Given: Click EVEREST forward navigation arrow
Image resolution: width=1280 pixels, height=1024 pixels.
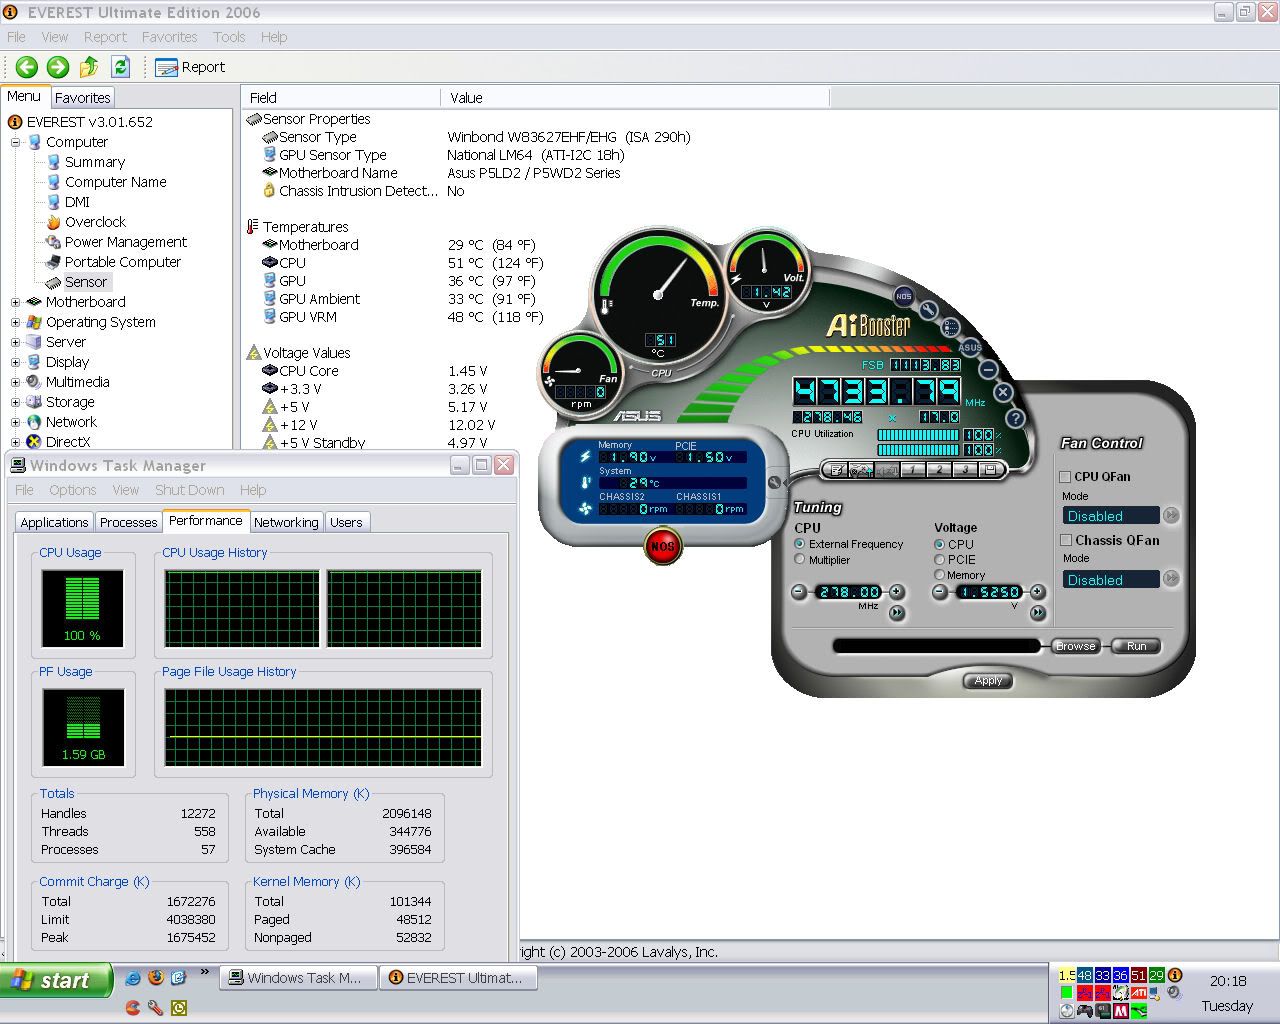Looking at the screenshot, I should (x=58, y=67).
